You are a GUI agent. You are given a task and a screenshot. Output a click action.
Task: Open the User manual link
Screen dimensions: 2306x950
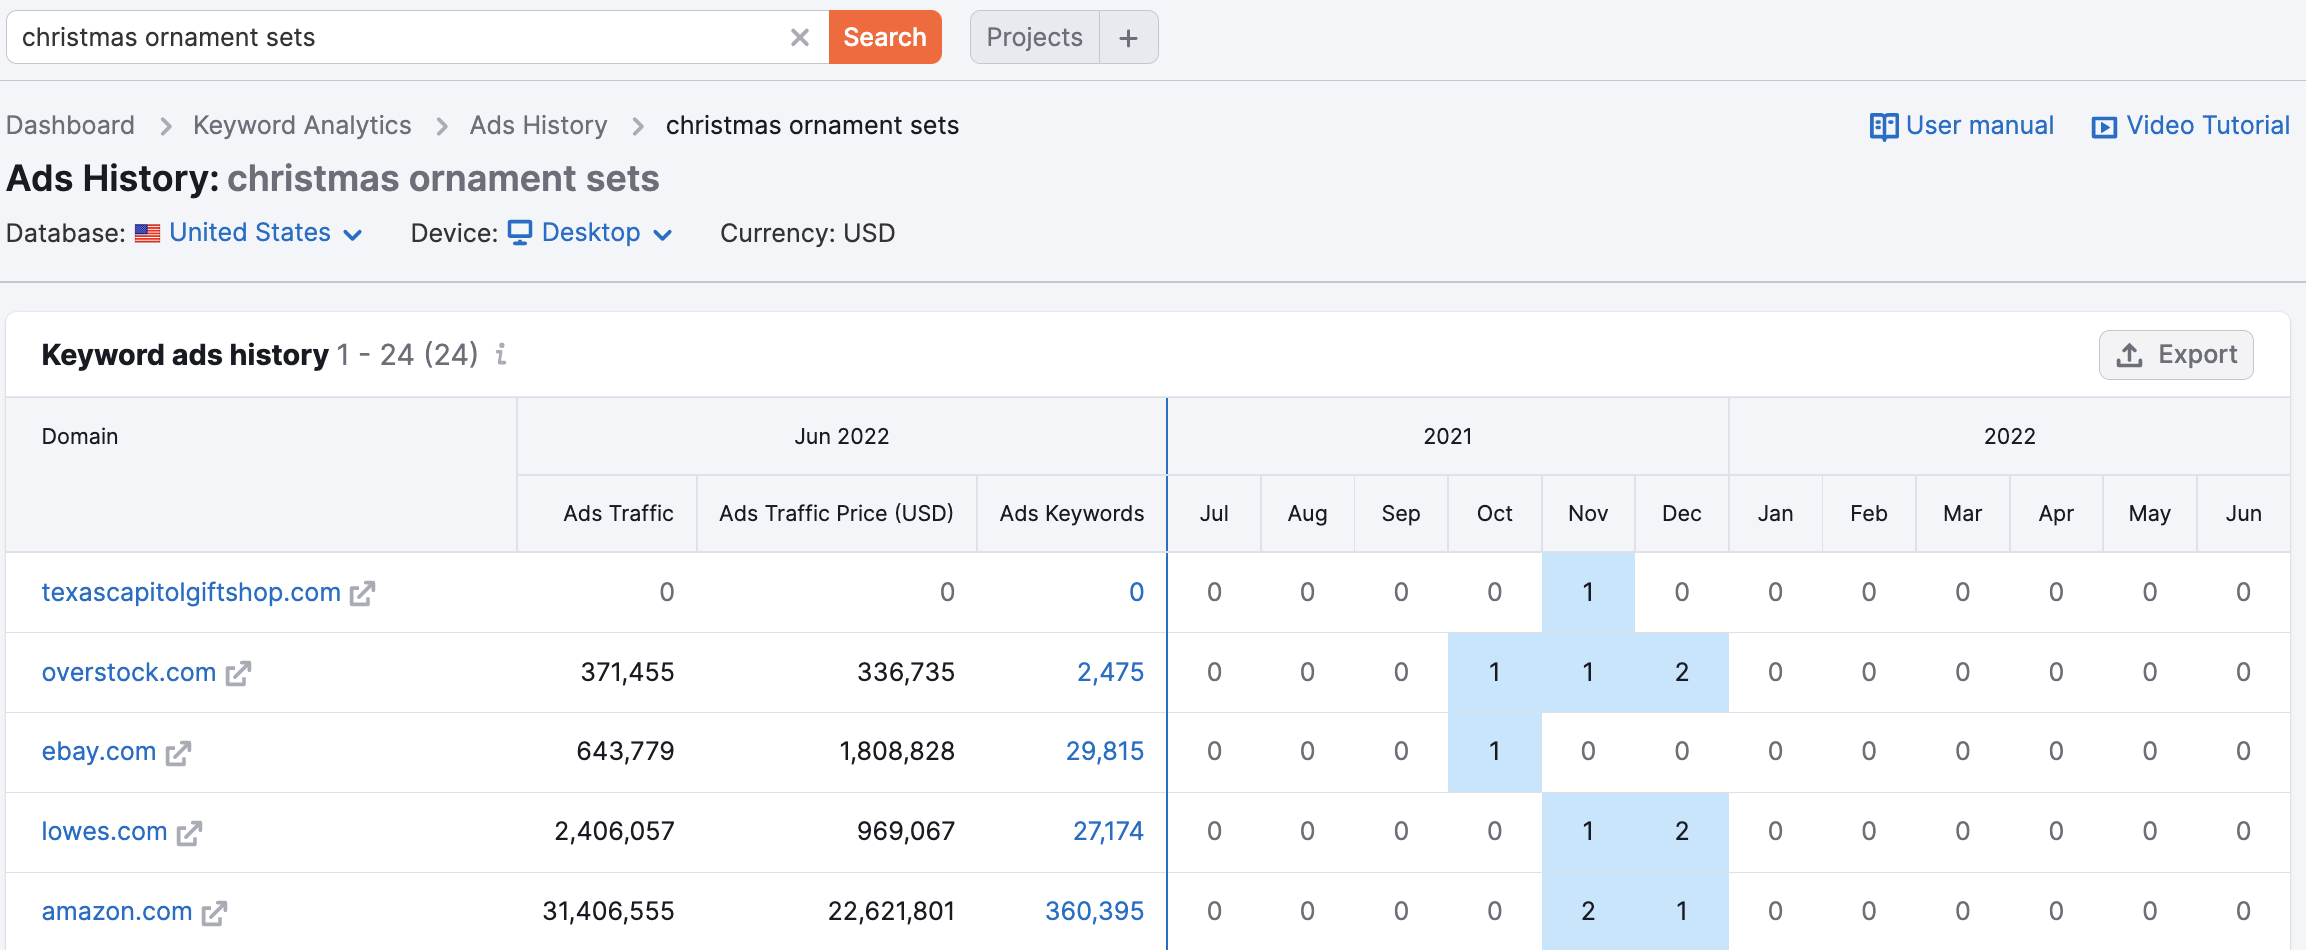[1962, 126]
